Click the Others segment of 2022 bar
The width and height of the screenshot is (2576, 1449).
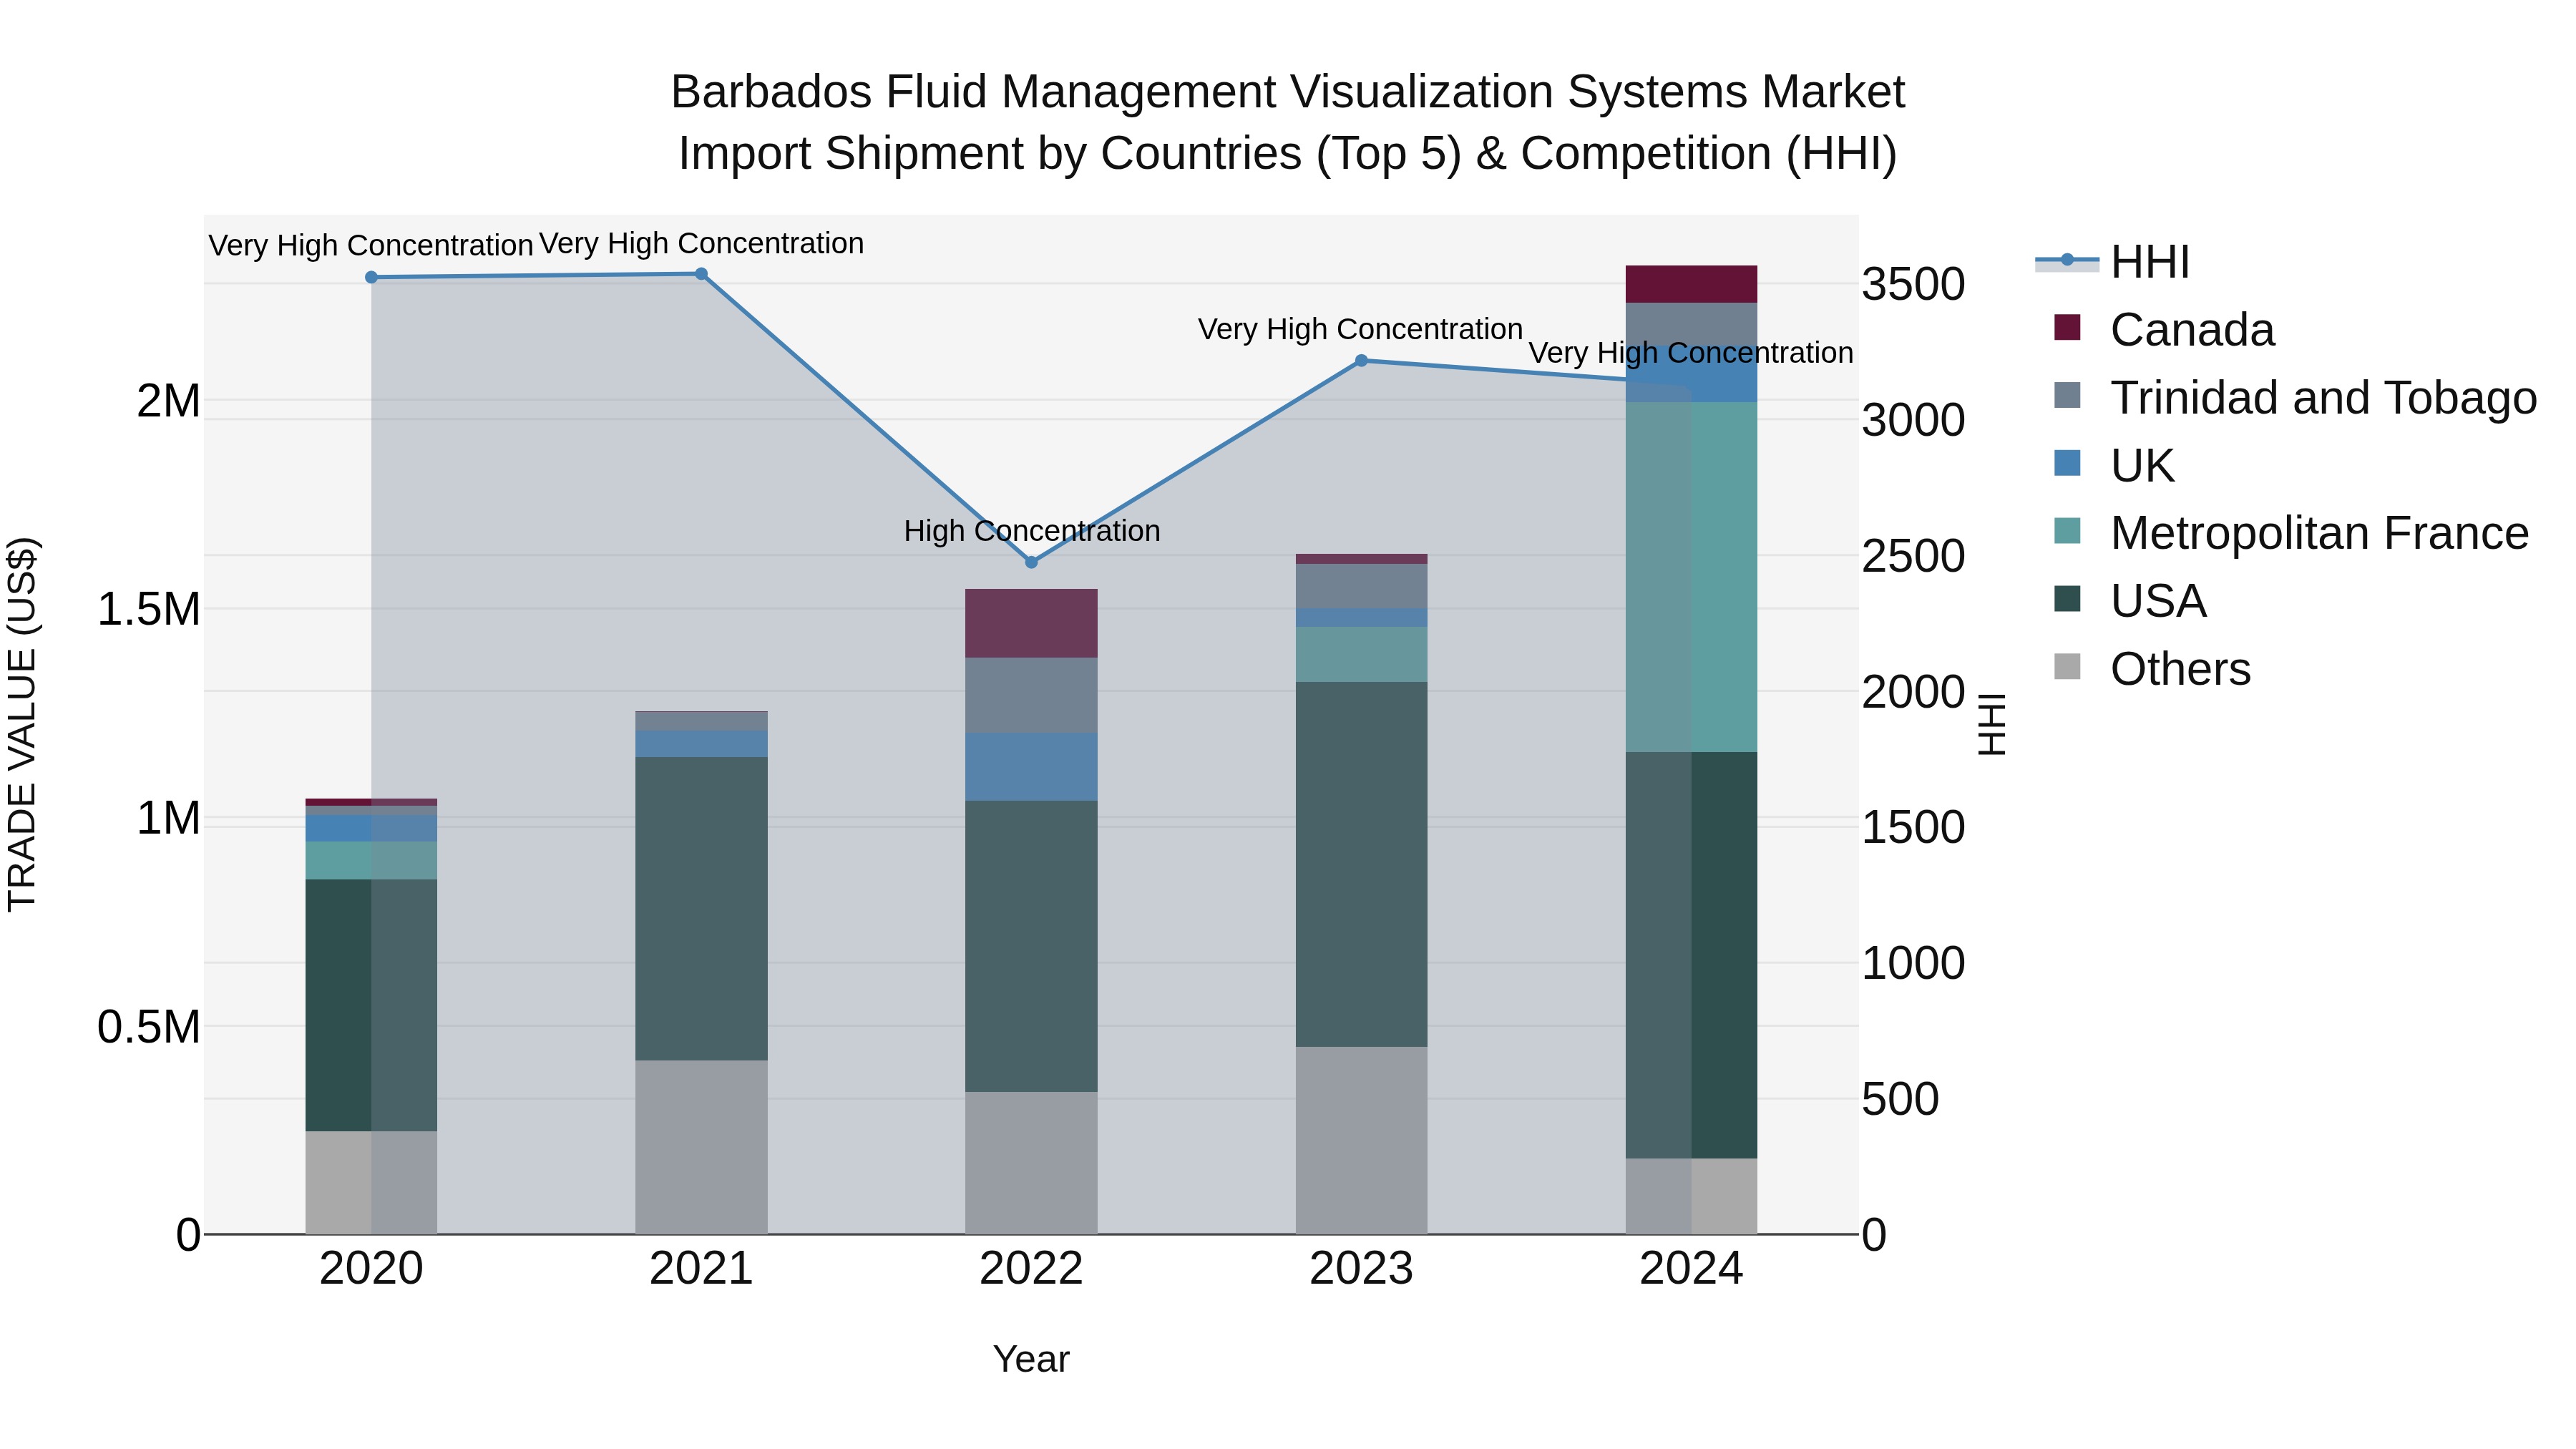(1031, 1163)
